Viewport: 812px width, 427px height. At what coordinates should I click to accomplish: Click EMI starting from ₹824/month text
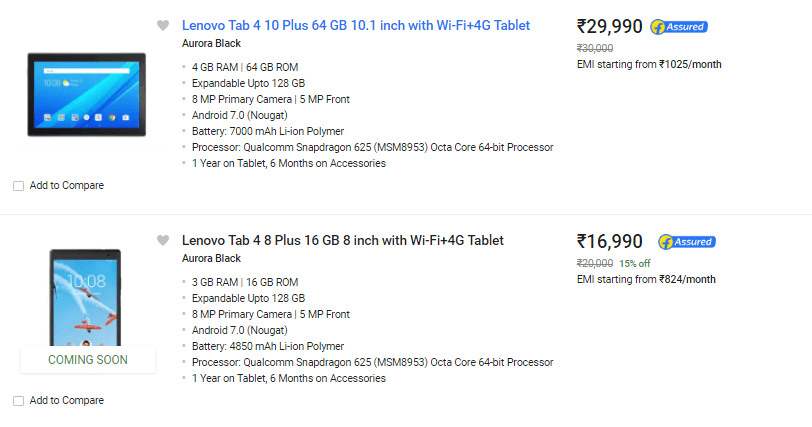pos(646,279)
